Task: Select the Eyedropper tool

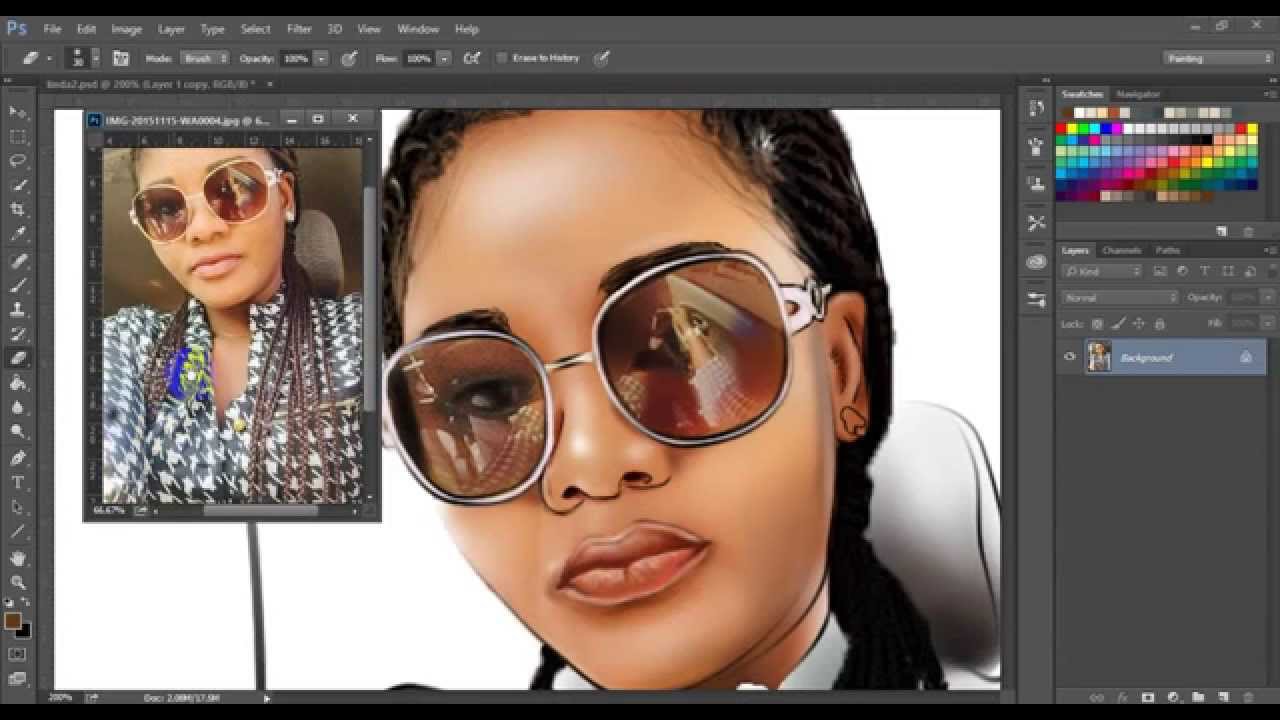Action: pyautogui.click(x=18, y=234)
